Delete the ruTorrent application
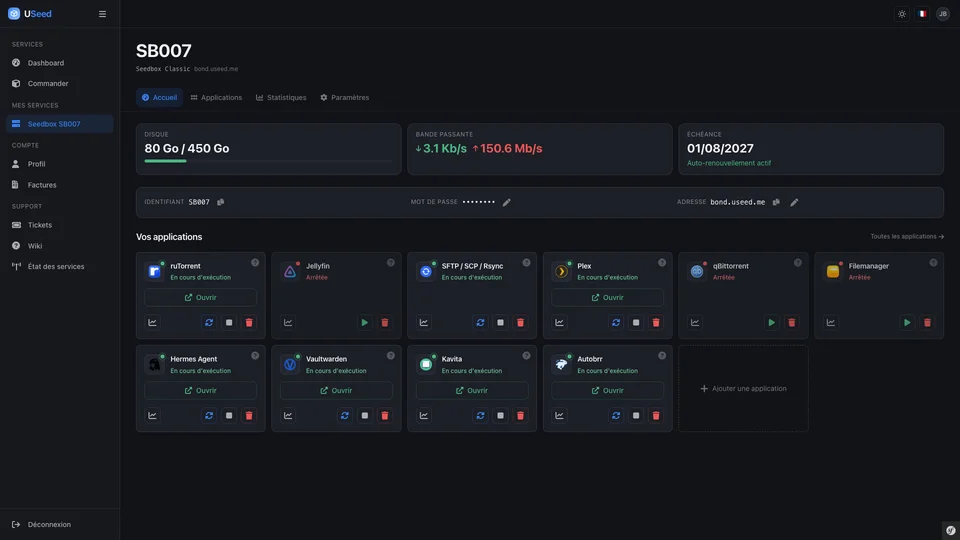 [249, 323]
